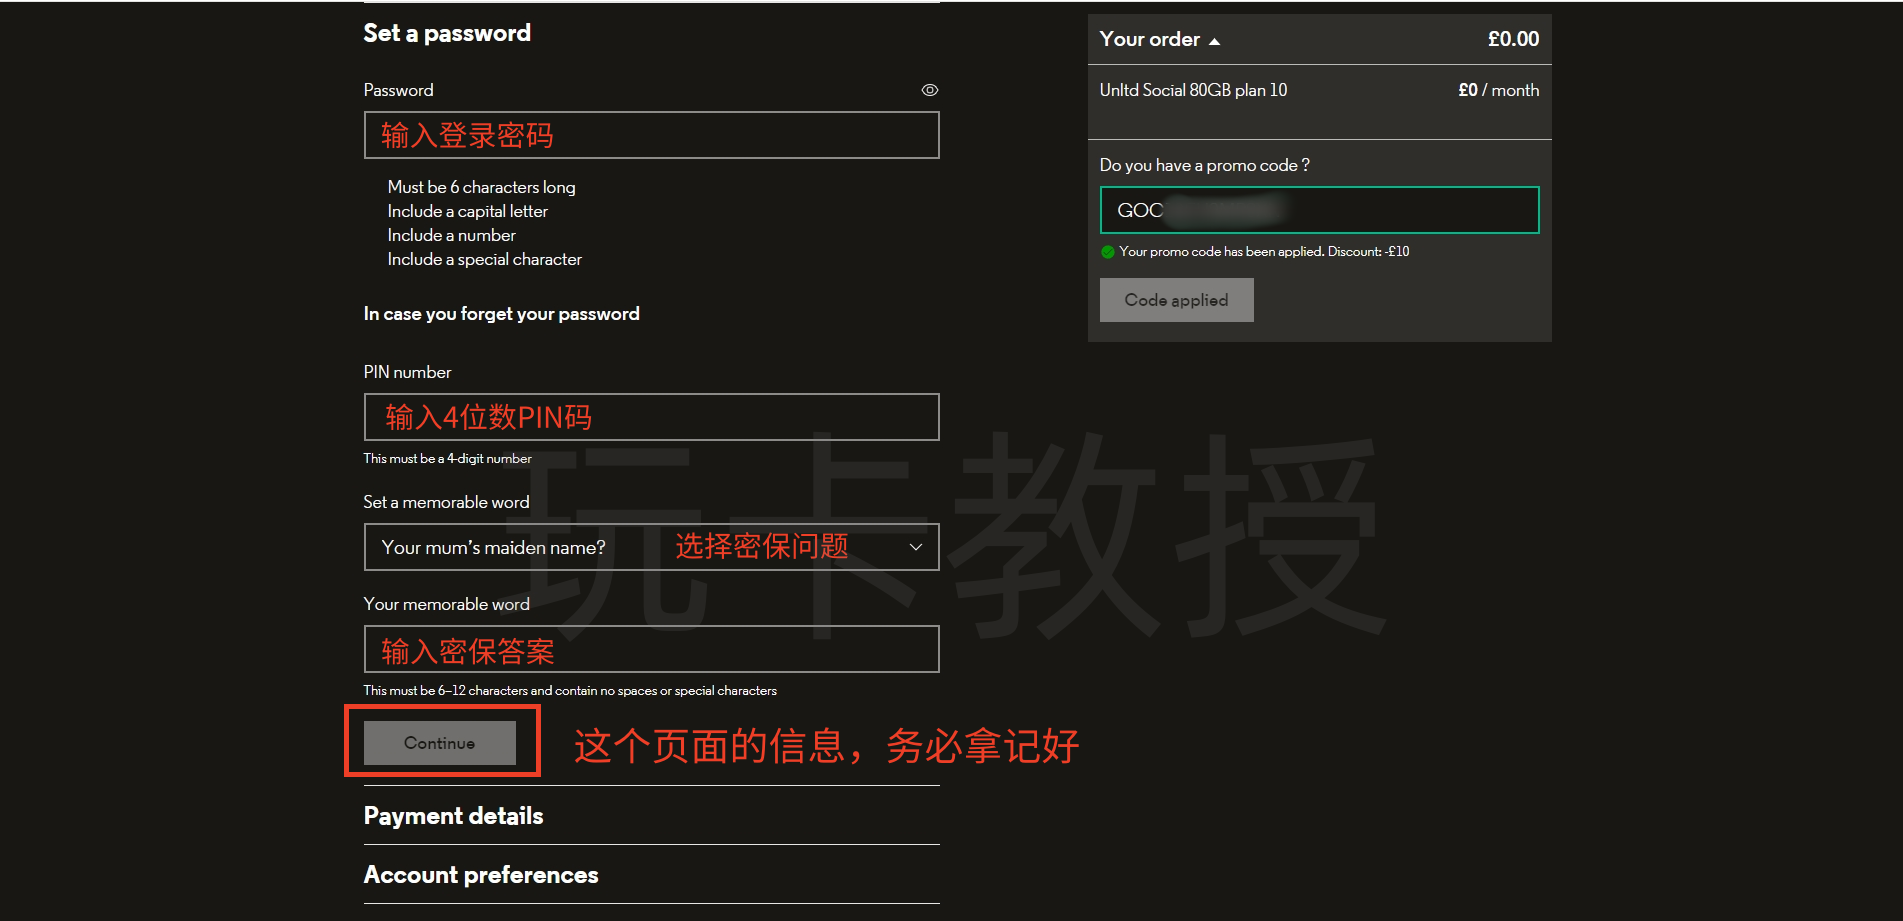Viewport: 1903px width, 921px height.
Task: Click the chevron arrow on memorable word selector
Action: coord(915,547)
